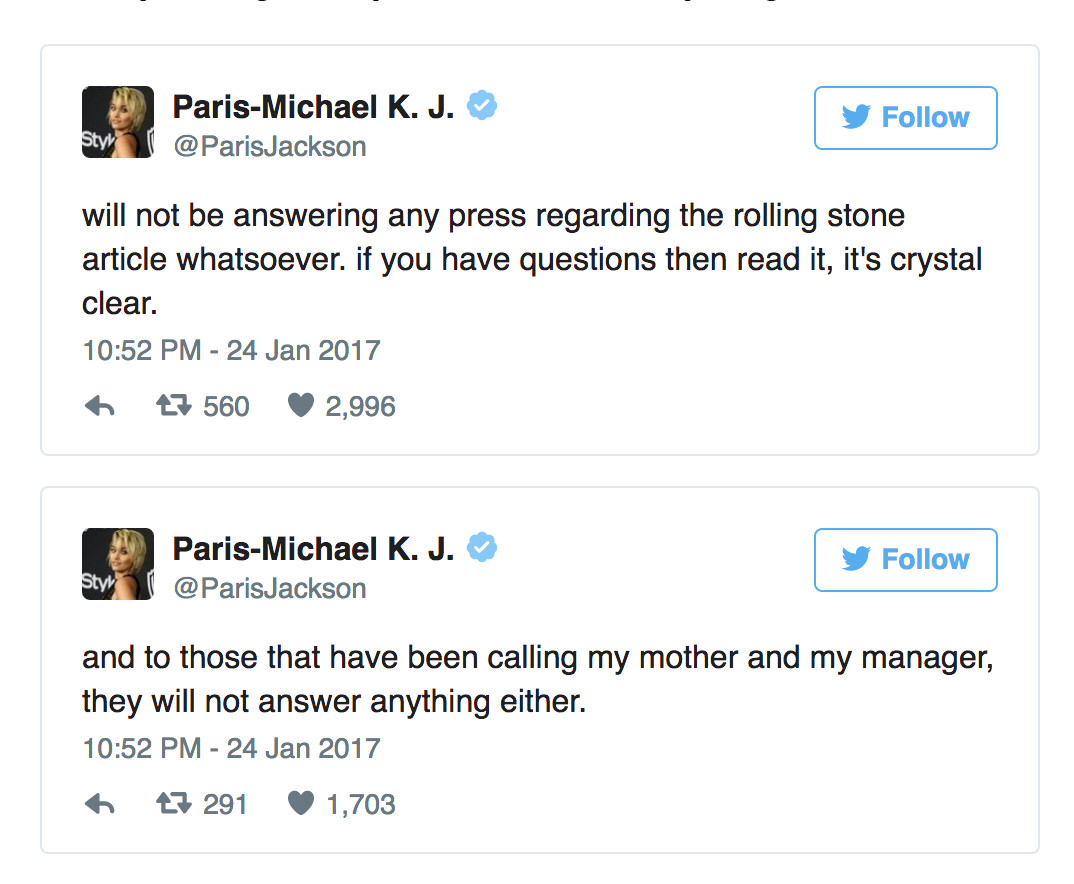Retweet the tweet with 291 retweets
Screen dimensions: 1074x884
click(173, 803)
